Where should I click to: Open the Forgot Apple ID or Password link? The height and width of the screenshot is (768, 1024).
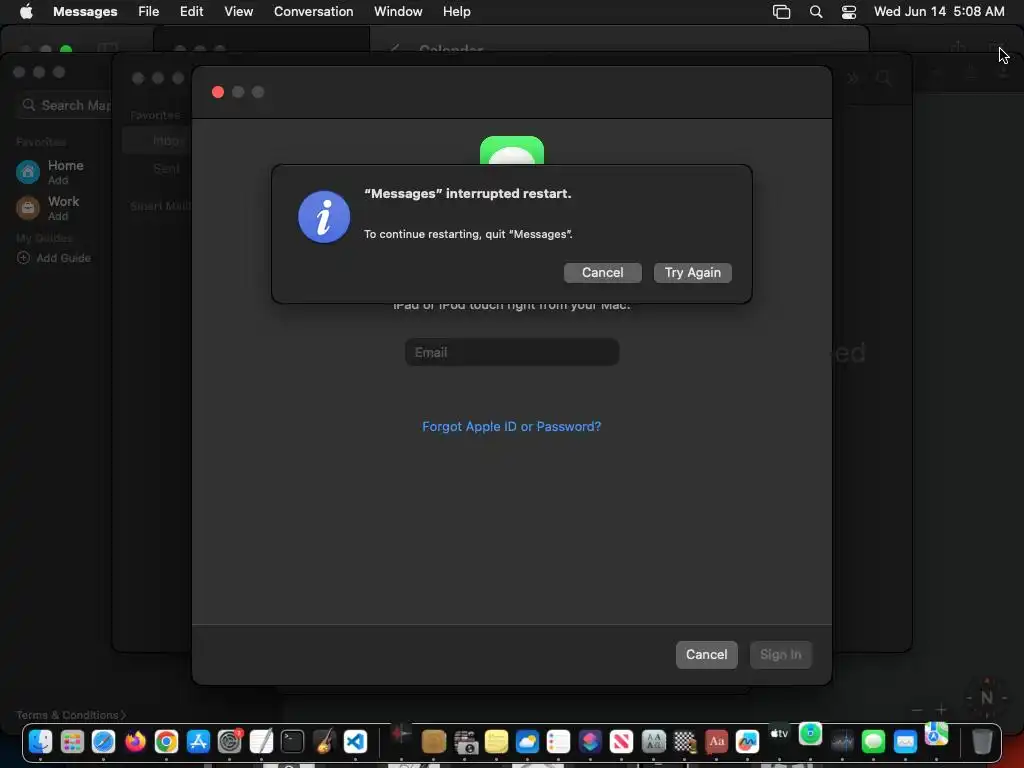[511, 426]
